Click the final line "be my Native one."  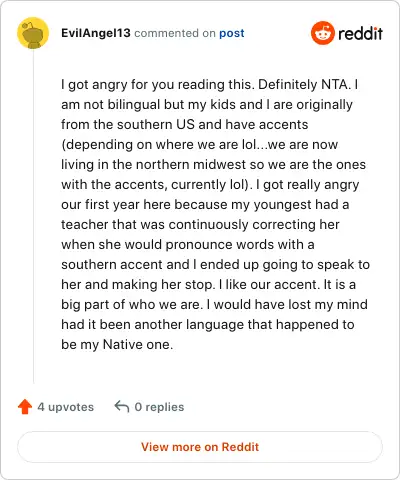click(117, 345)
